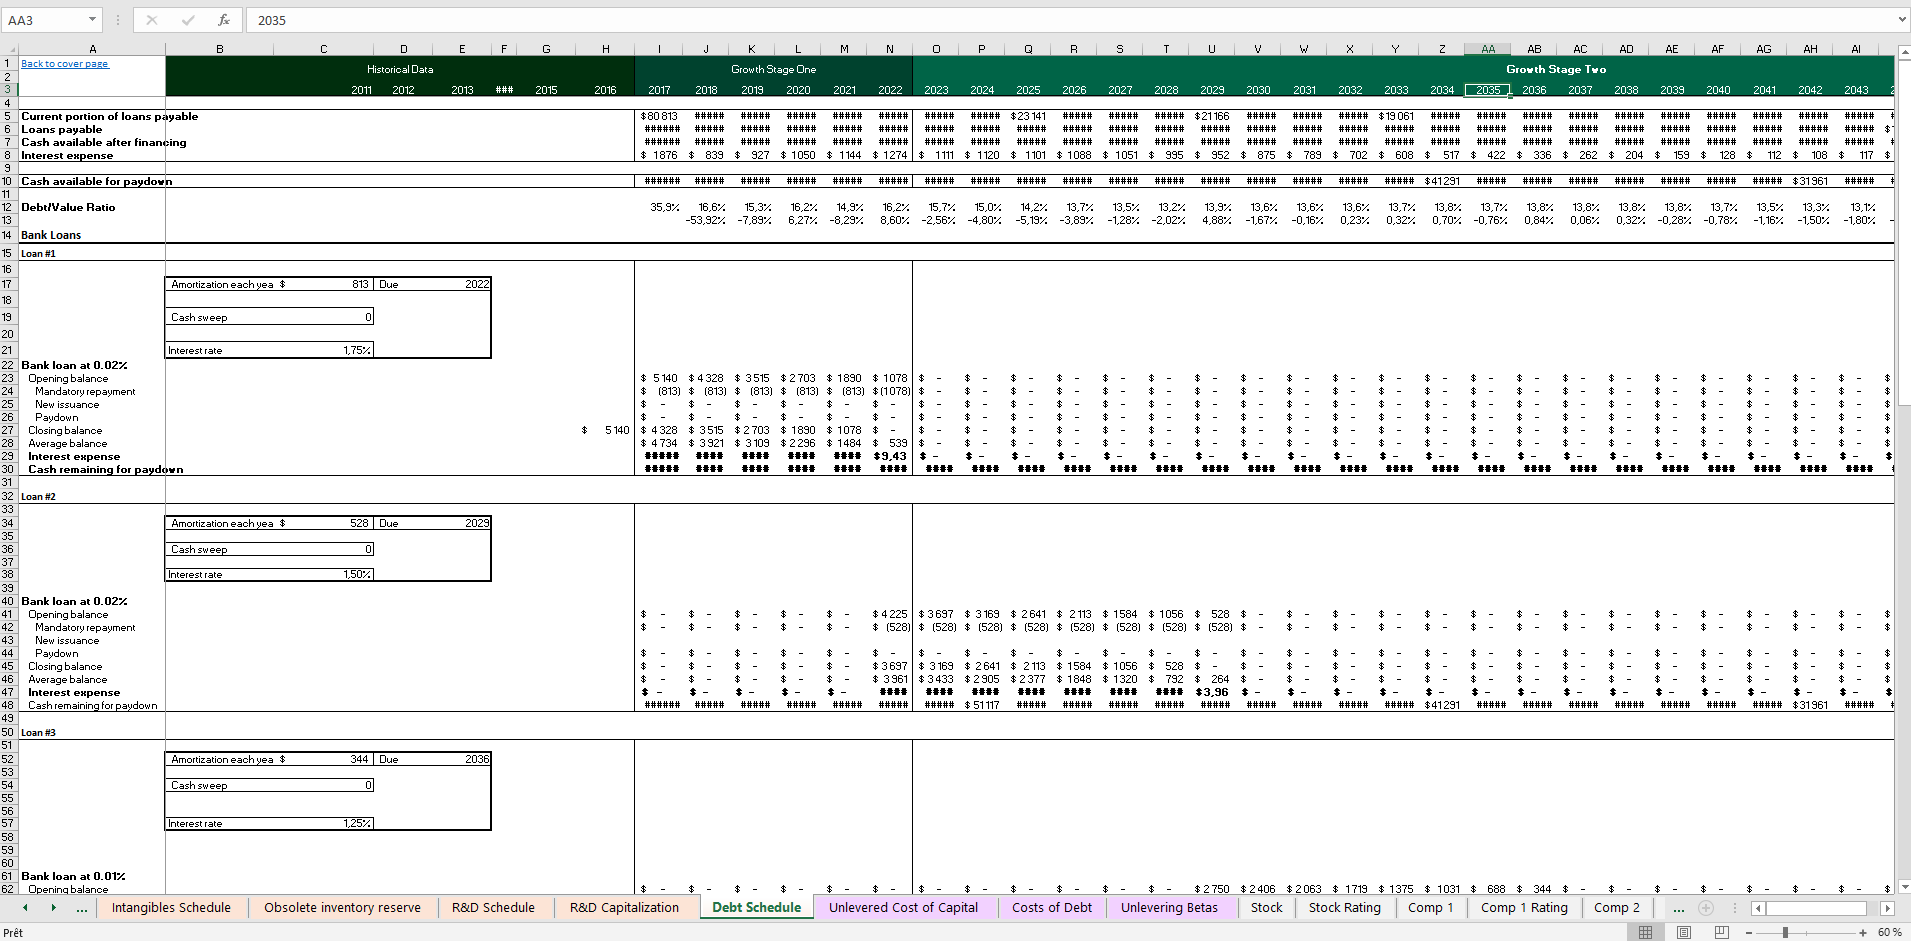Click the Growth Stage Two header
1911x941 pixels.
coord(1556,69)
